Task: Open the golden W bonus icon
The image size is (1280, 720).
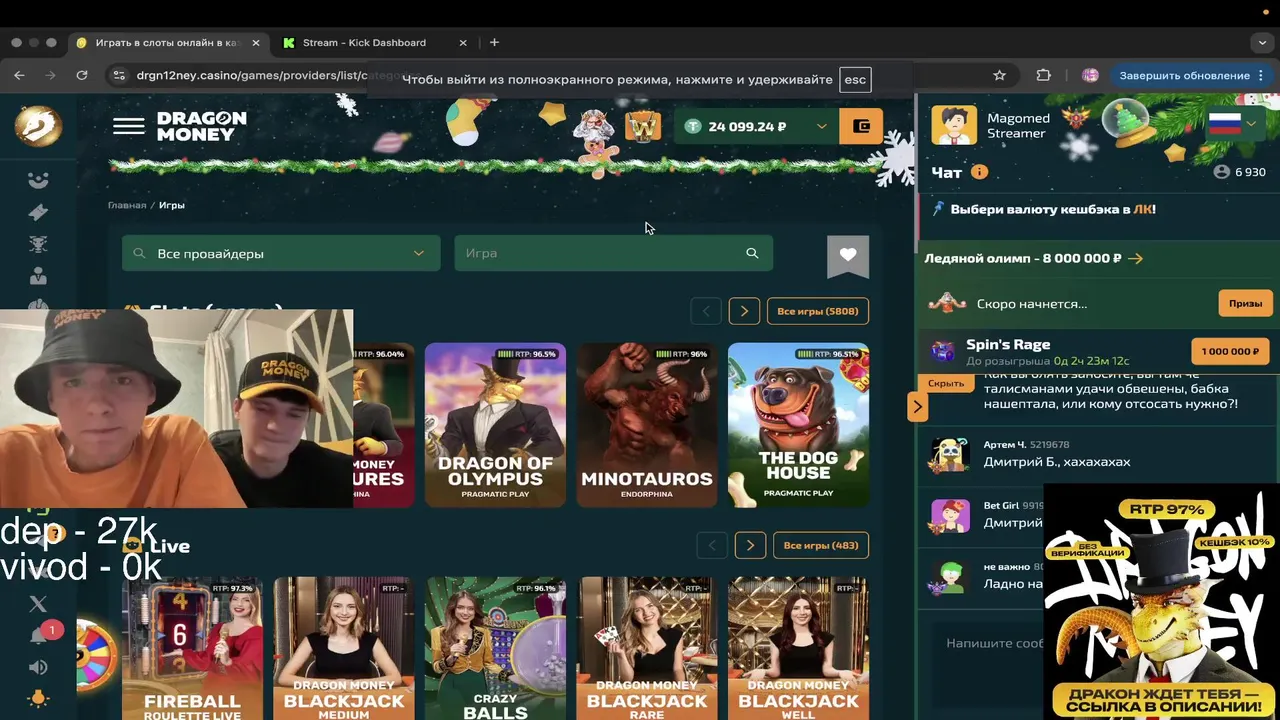Action: tap(643, 126)
